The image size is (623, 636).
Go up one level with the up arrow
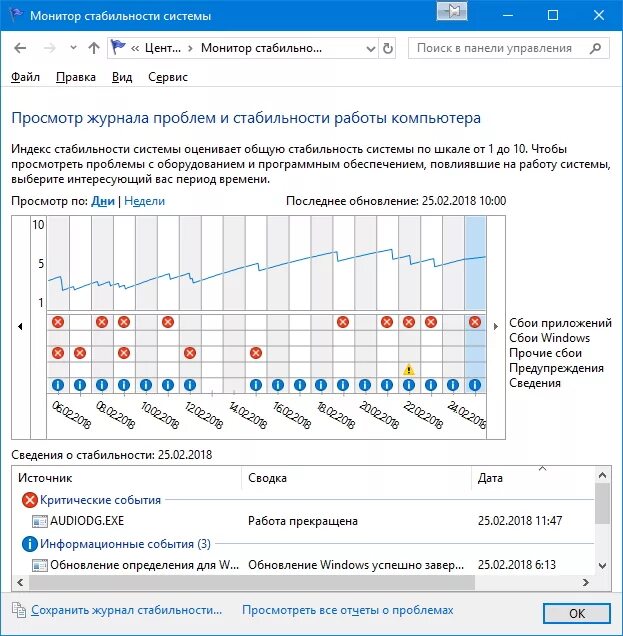click(x=94, y=48)
